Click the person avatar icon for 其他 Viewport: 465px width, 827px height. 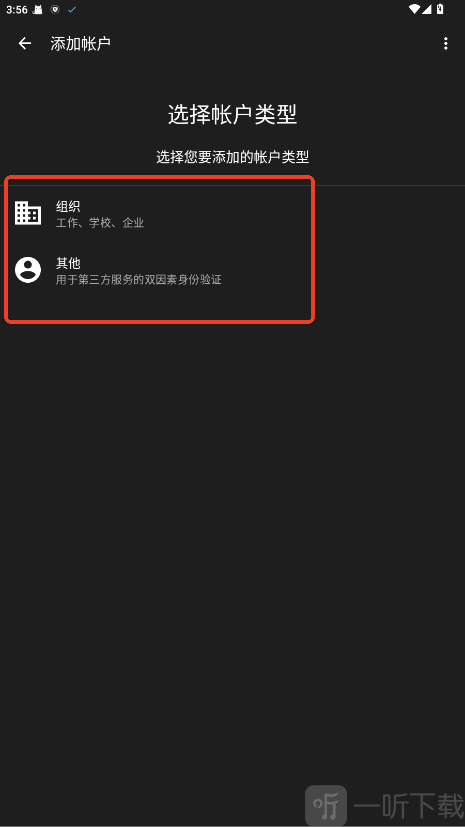(28, 270)
